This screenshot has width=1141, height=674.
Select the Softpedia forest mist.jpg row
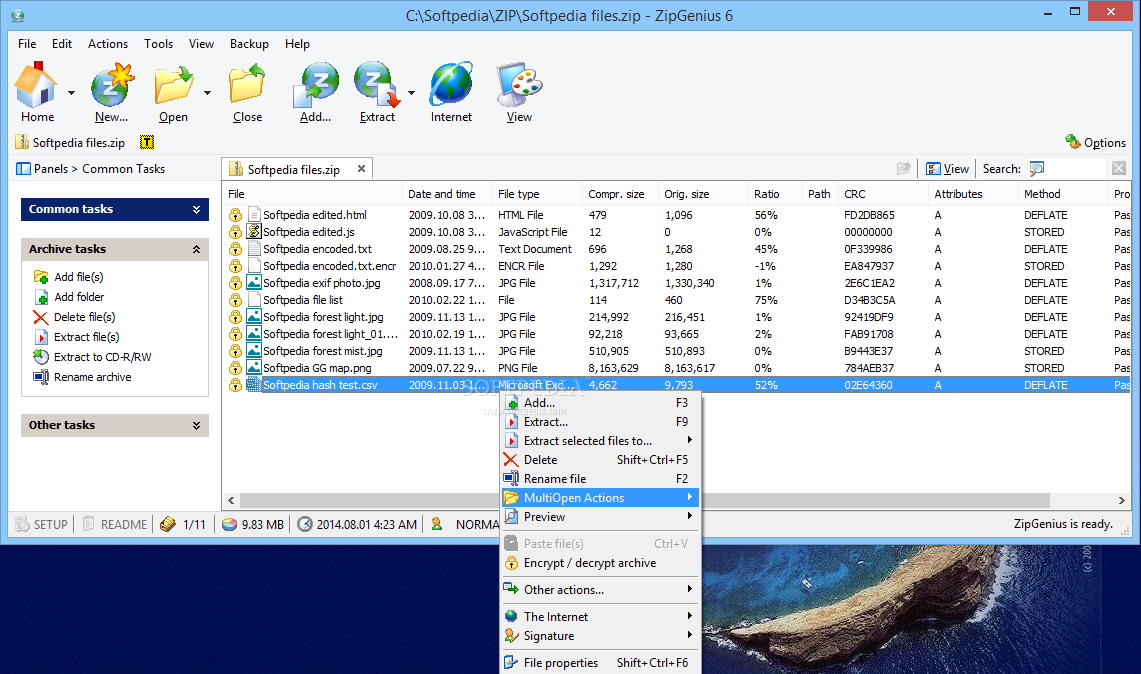tap(679, 351)
